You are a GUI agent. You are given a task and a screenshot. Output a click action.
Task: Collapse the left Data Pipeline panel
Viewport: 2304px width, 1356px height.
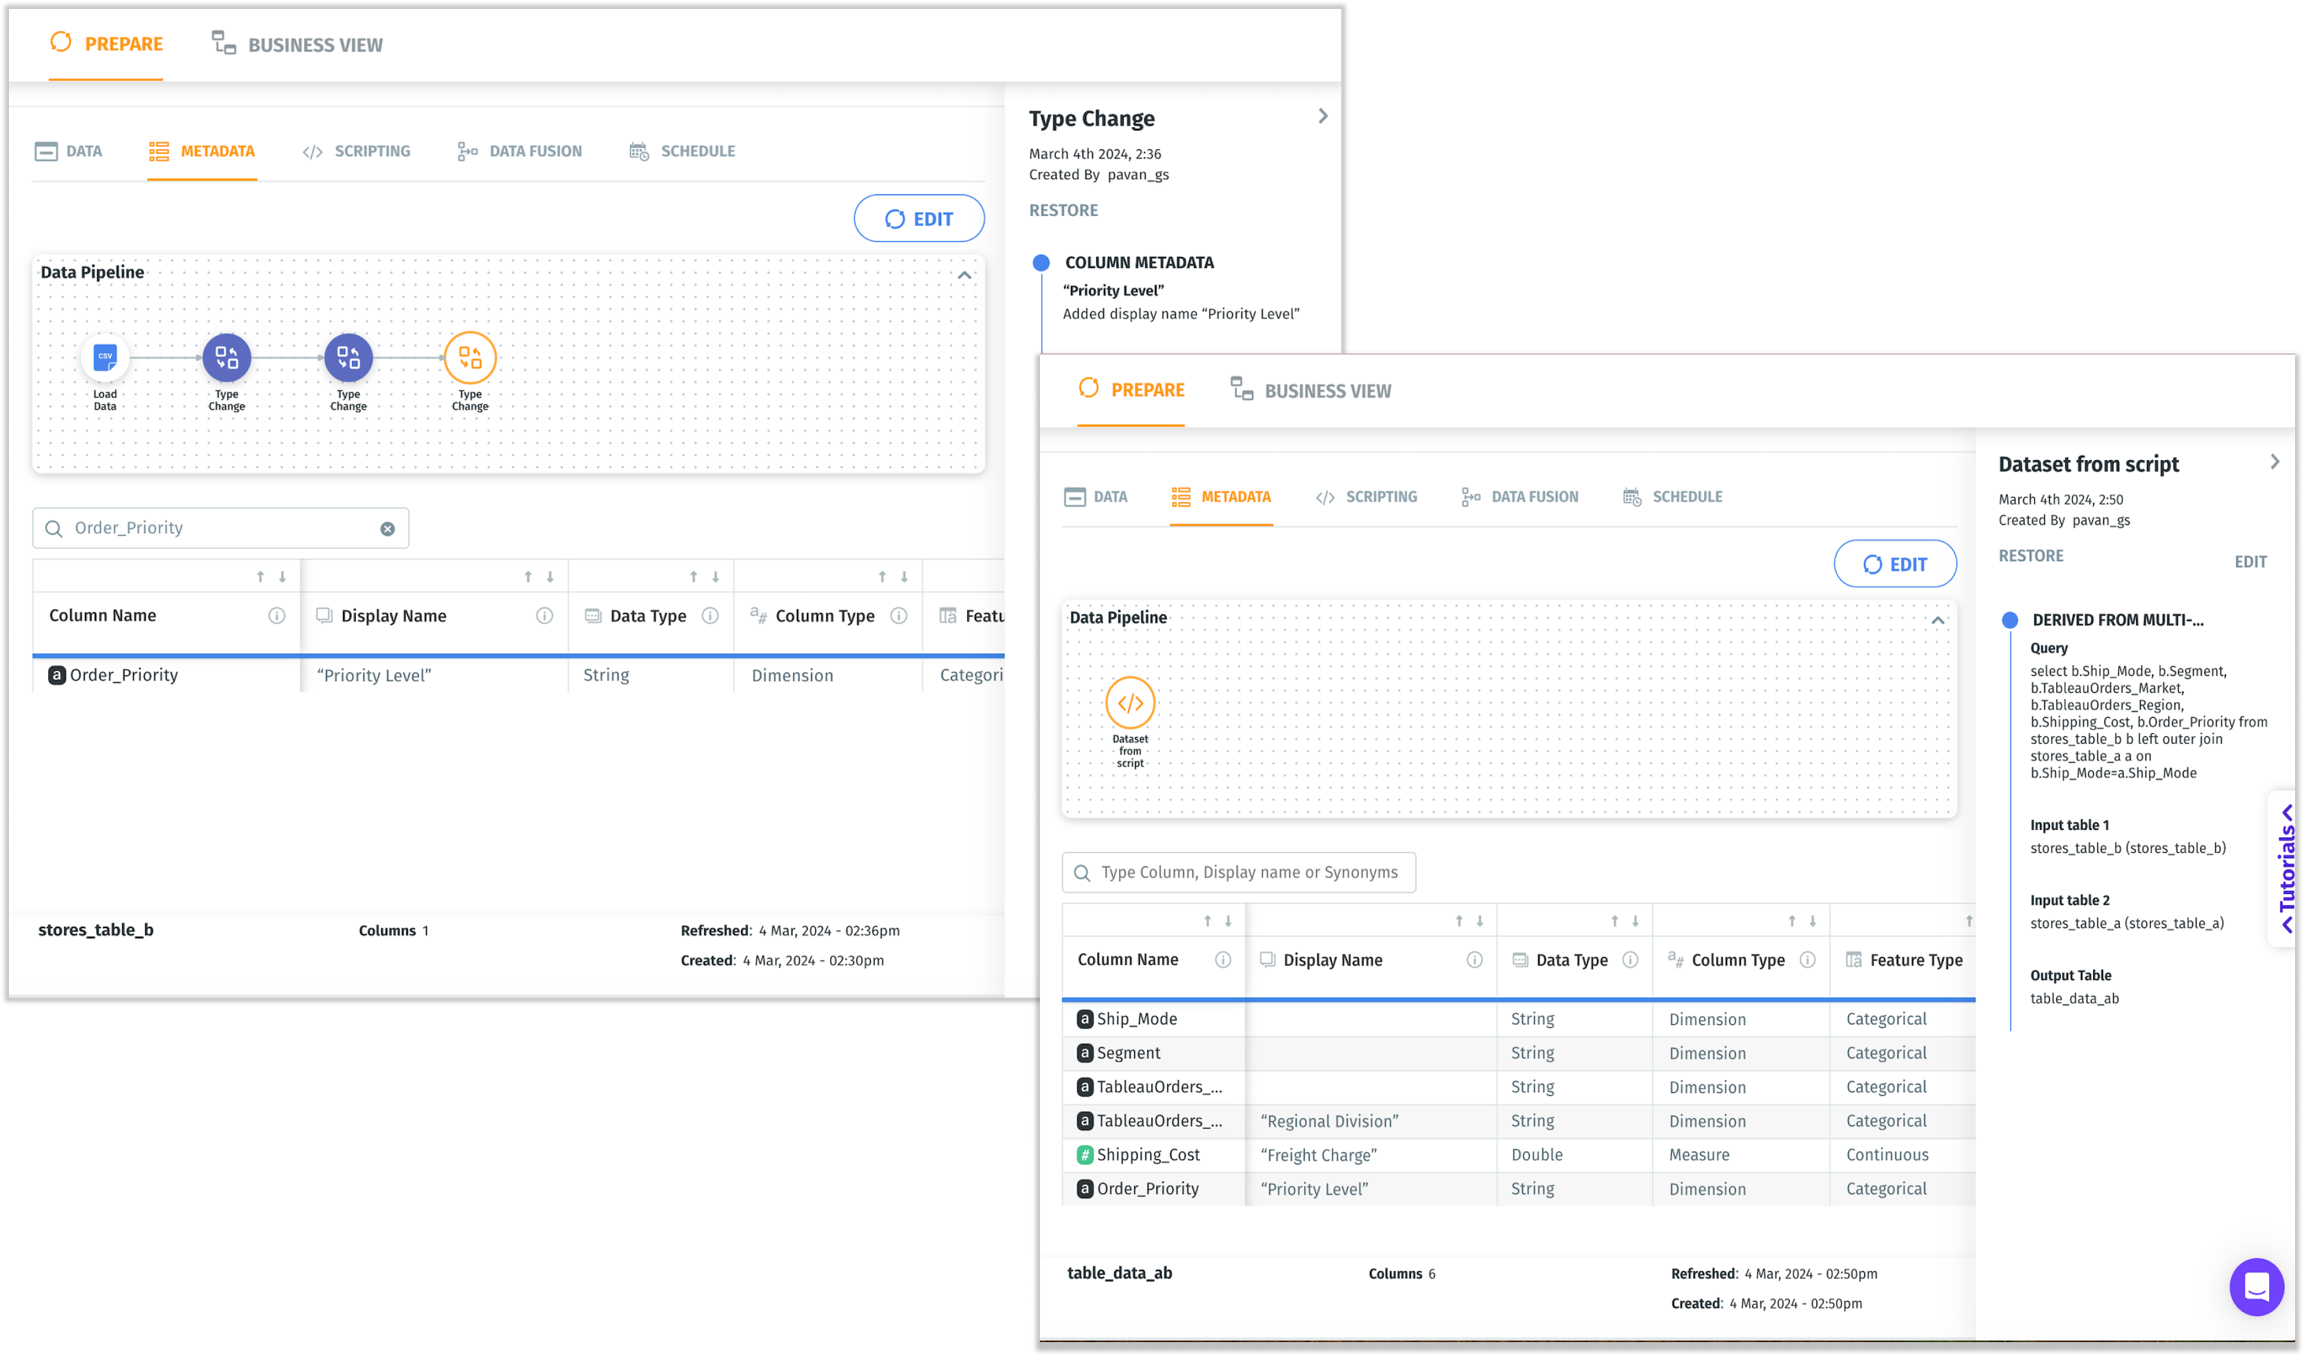point(964,275)
